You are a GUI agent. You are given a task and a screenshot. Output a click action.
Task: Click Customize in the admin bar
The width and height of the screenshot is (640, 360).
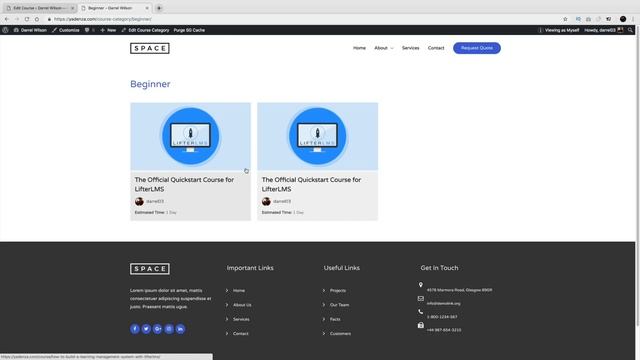coord(66,30)
